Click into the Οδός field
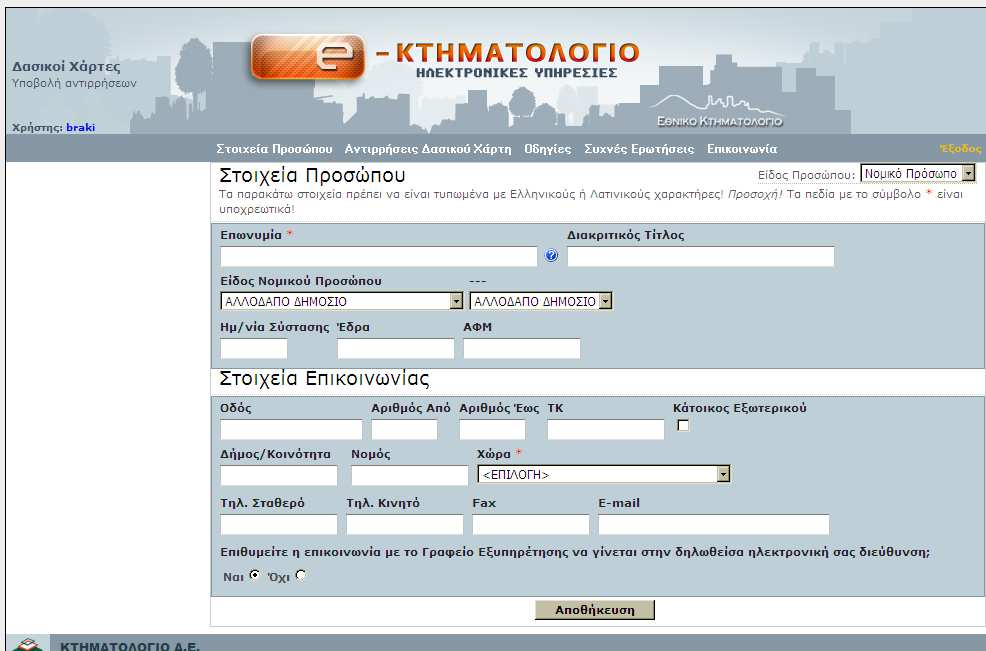Viewport: 986px width, 651px height. 291,430
